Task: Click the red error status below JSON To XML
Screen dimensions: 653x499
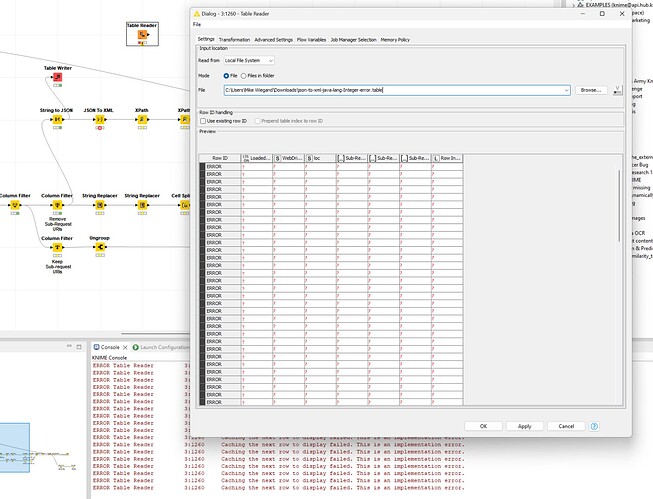Action: 100,128
